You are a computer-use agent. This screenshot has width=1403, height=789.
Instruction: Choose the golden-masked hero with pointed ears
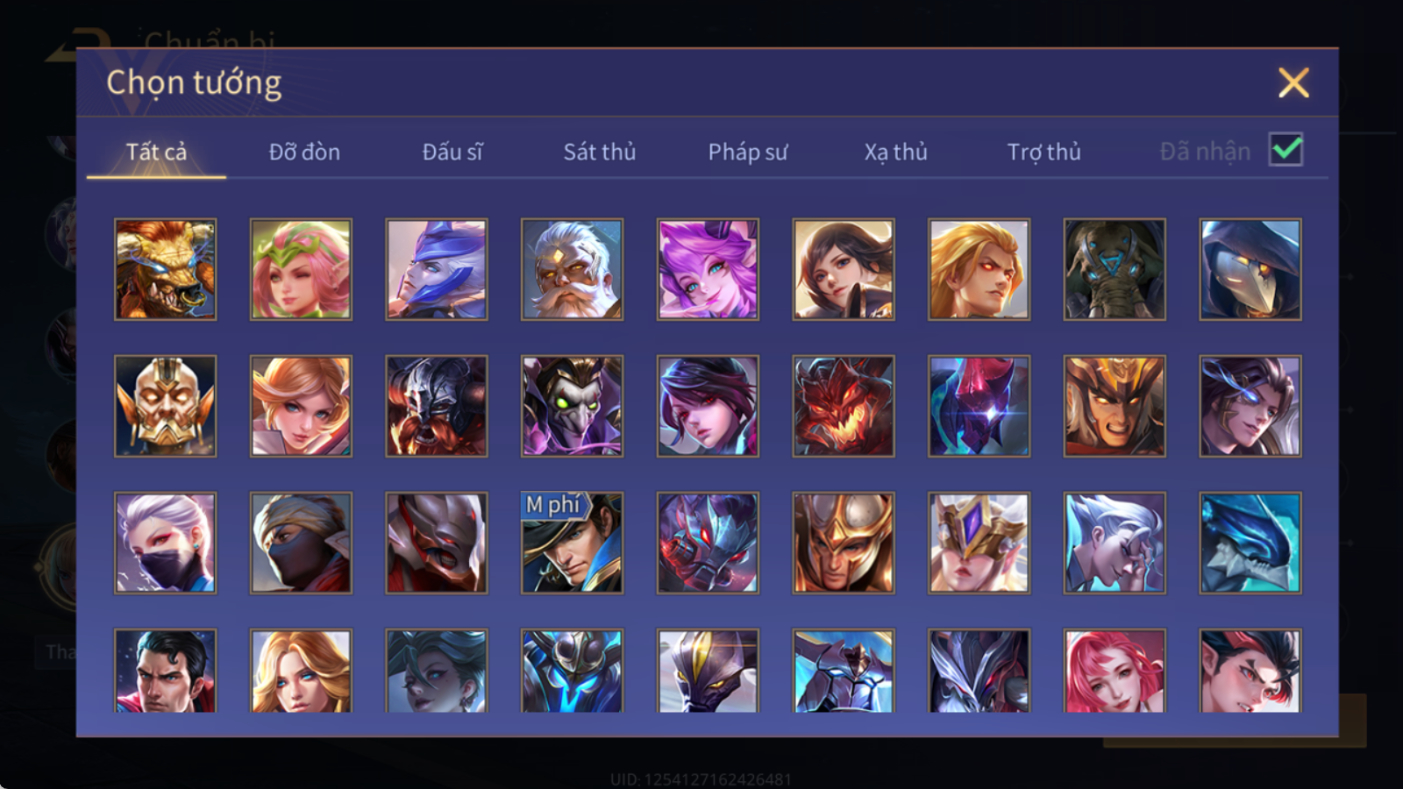coord(165,406)
